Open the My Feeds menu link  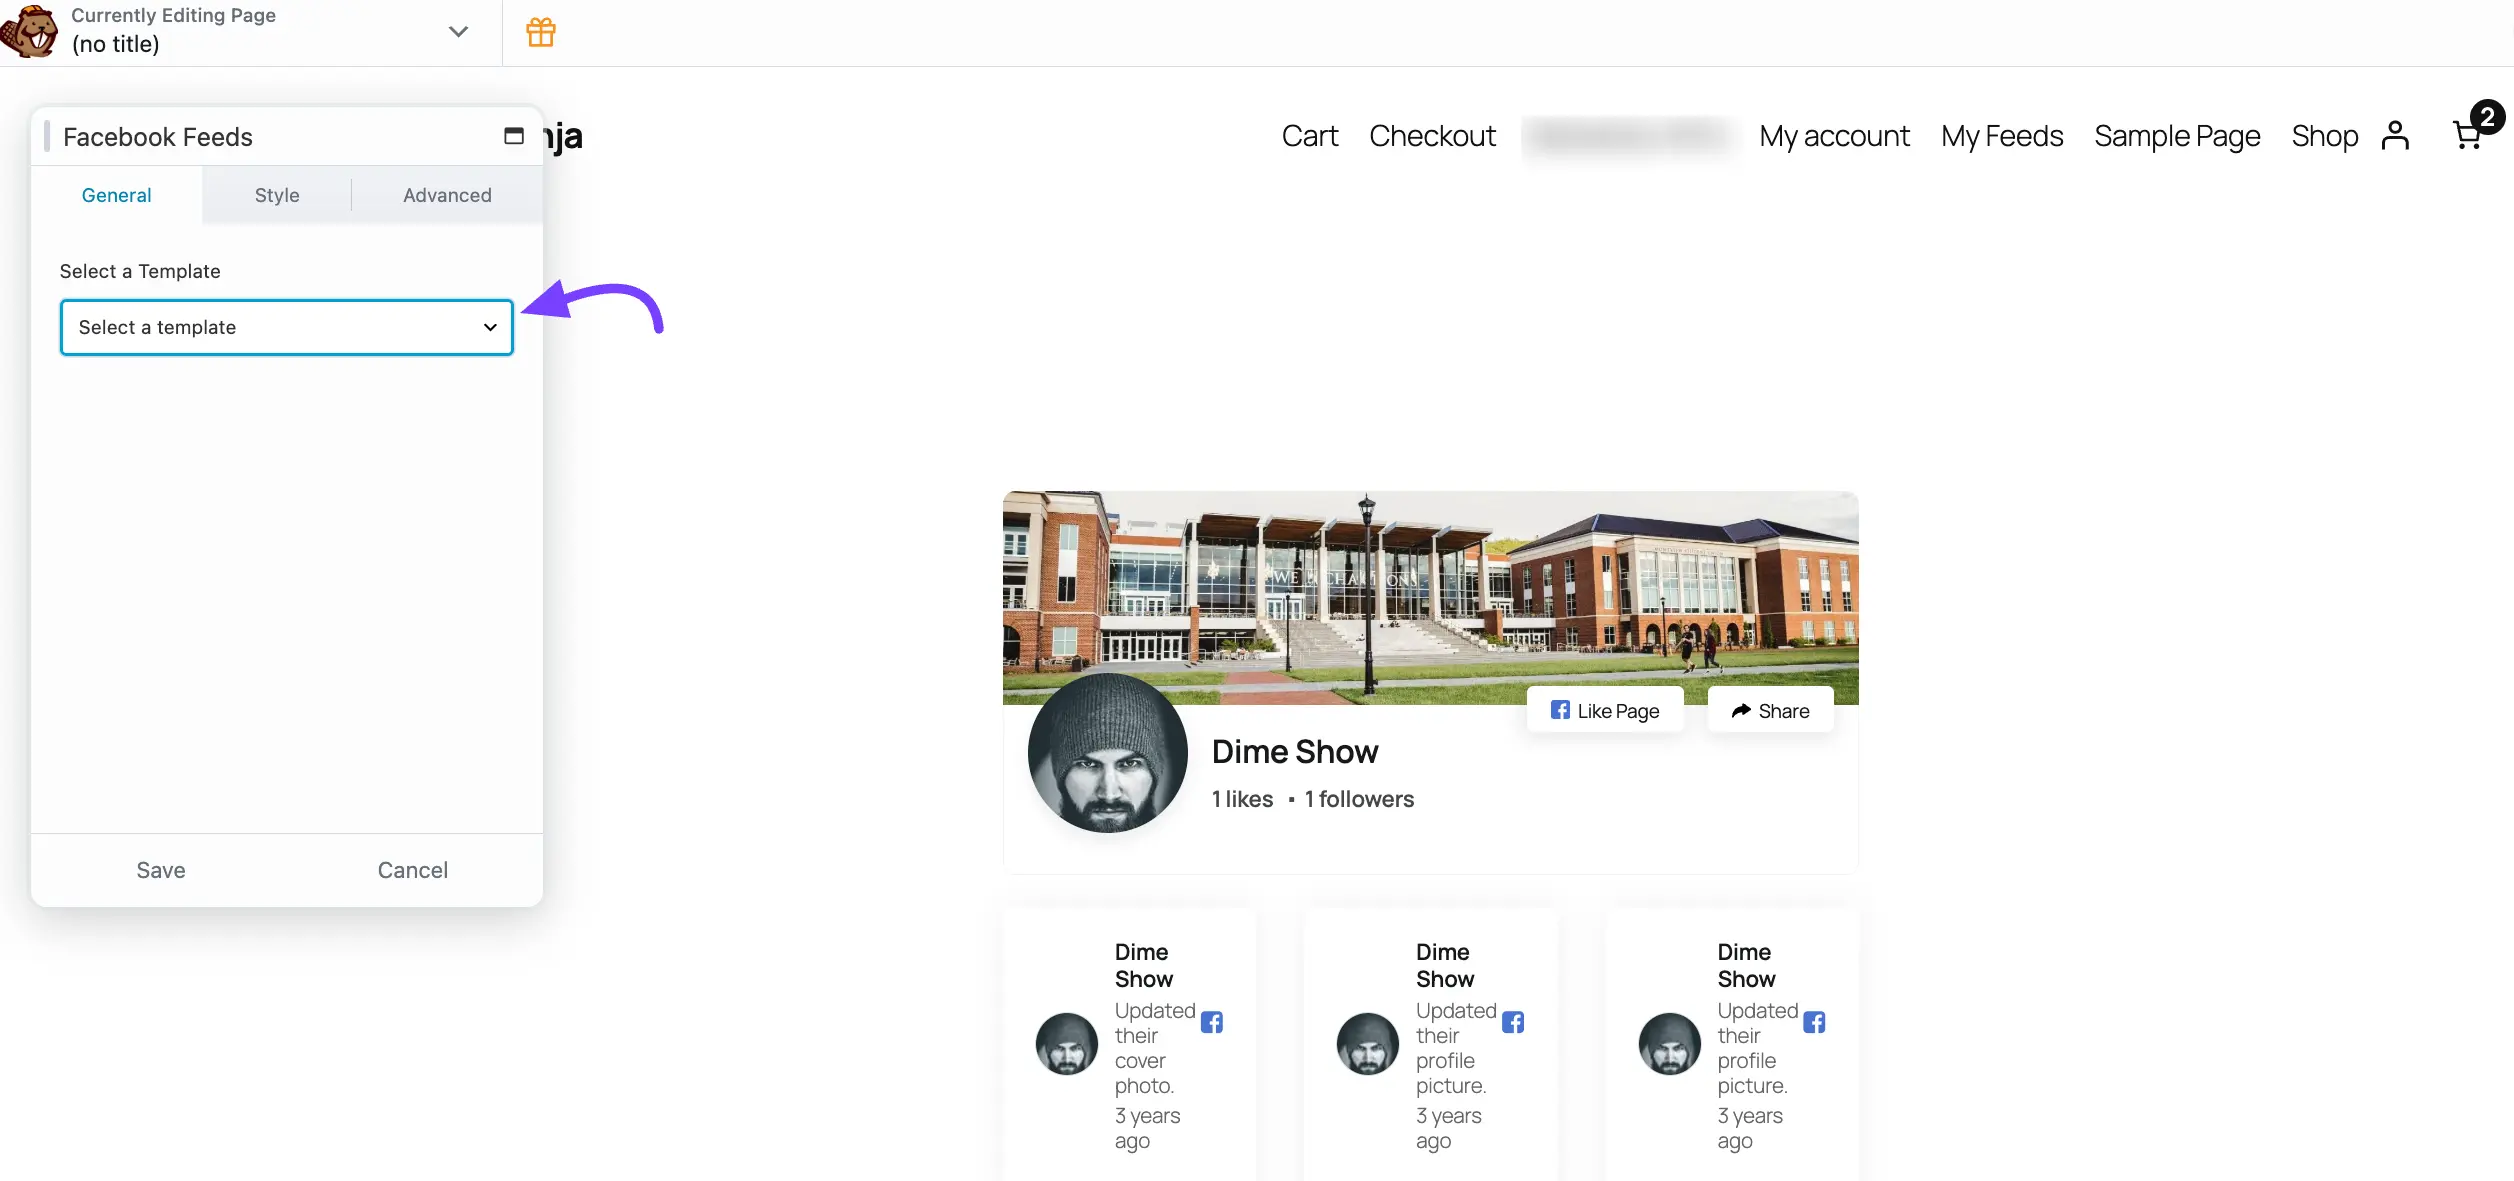(2002, 136)
